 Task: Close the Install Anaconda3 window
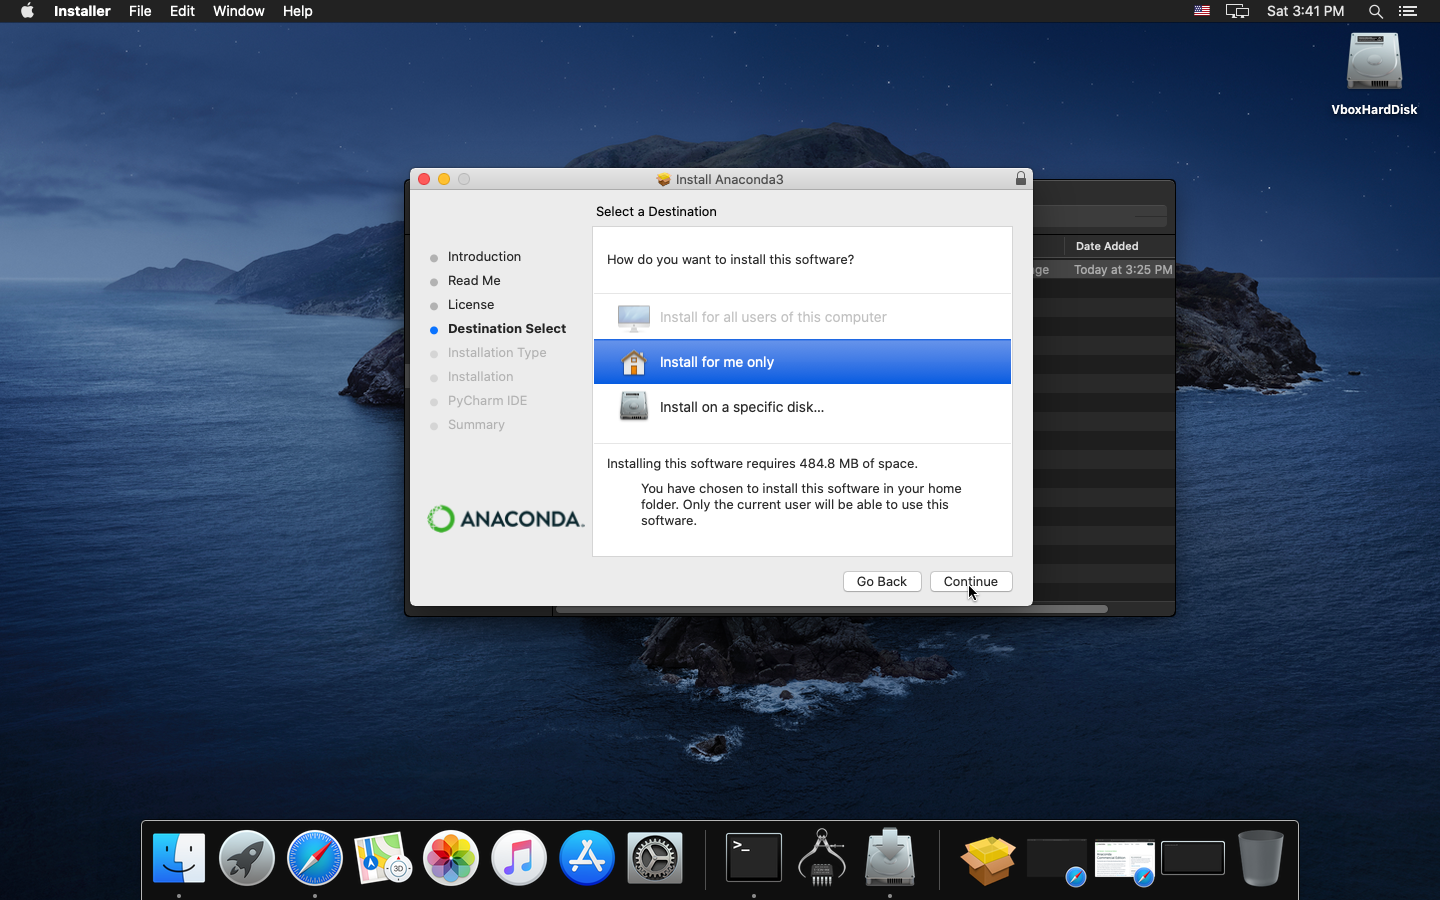point(424,179)
